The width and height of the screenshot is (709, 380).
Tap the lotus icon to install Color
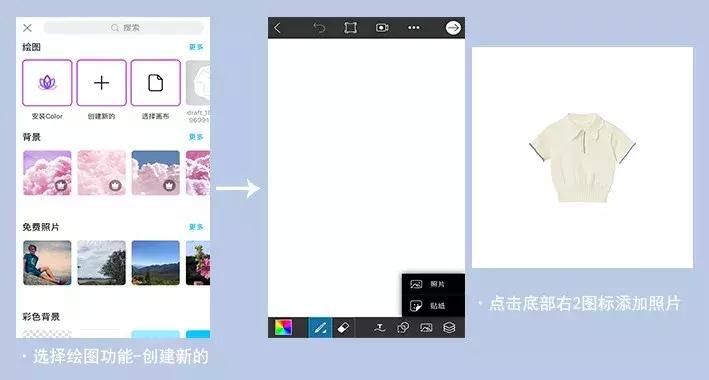click(x=47, y=83)
